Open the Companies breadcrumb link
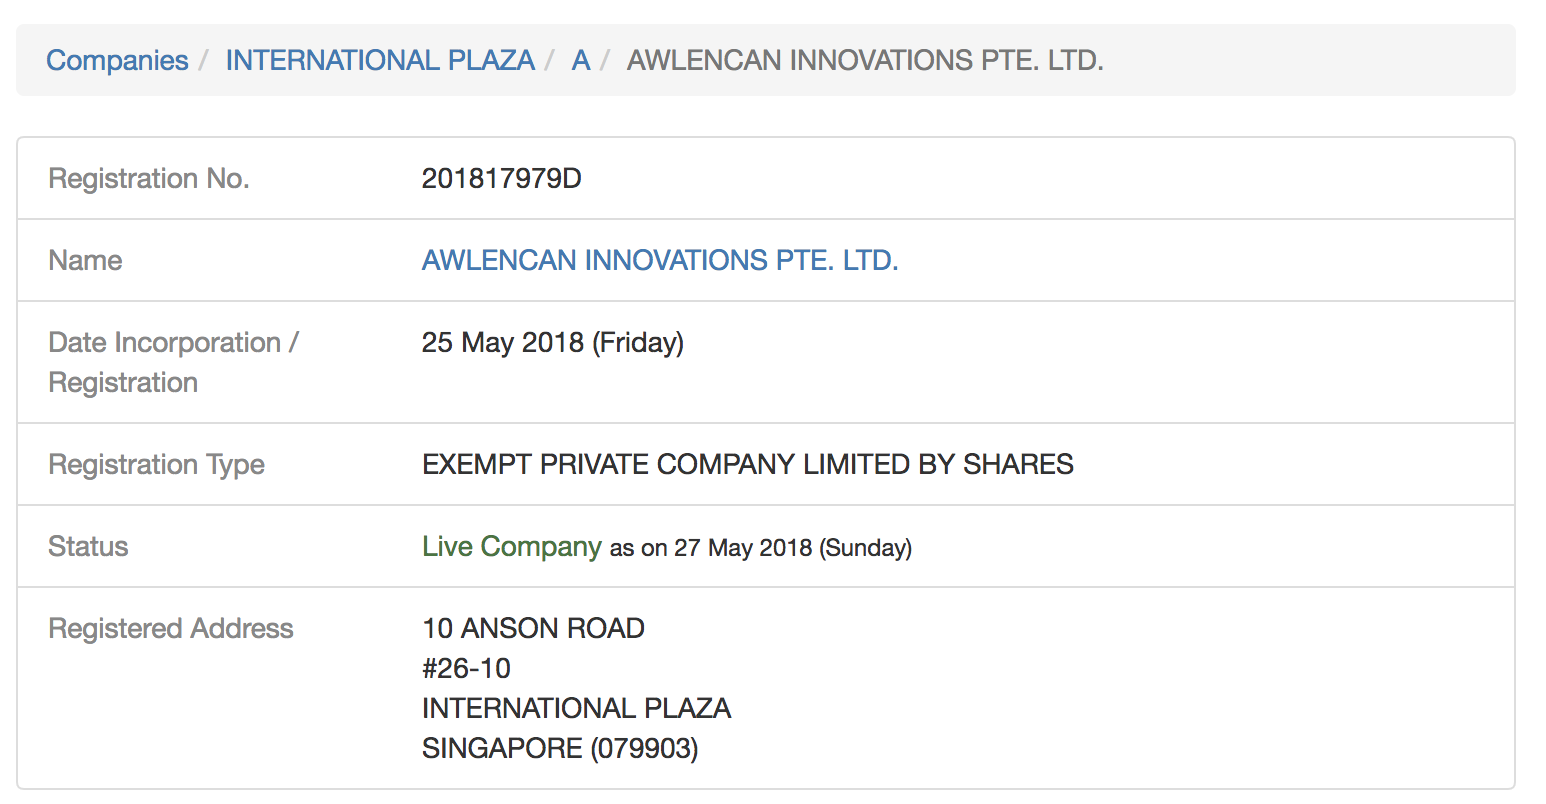 coord(117,60)
